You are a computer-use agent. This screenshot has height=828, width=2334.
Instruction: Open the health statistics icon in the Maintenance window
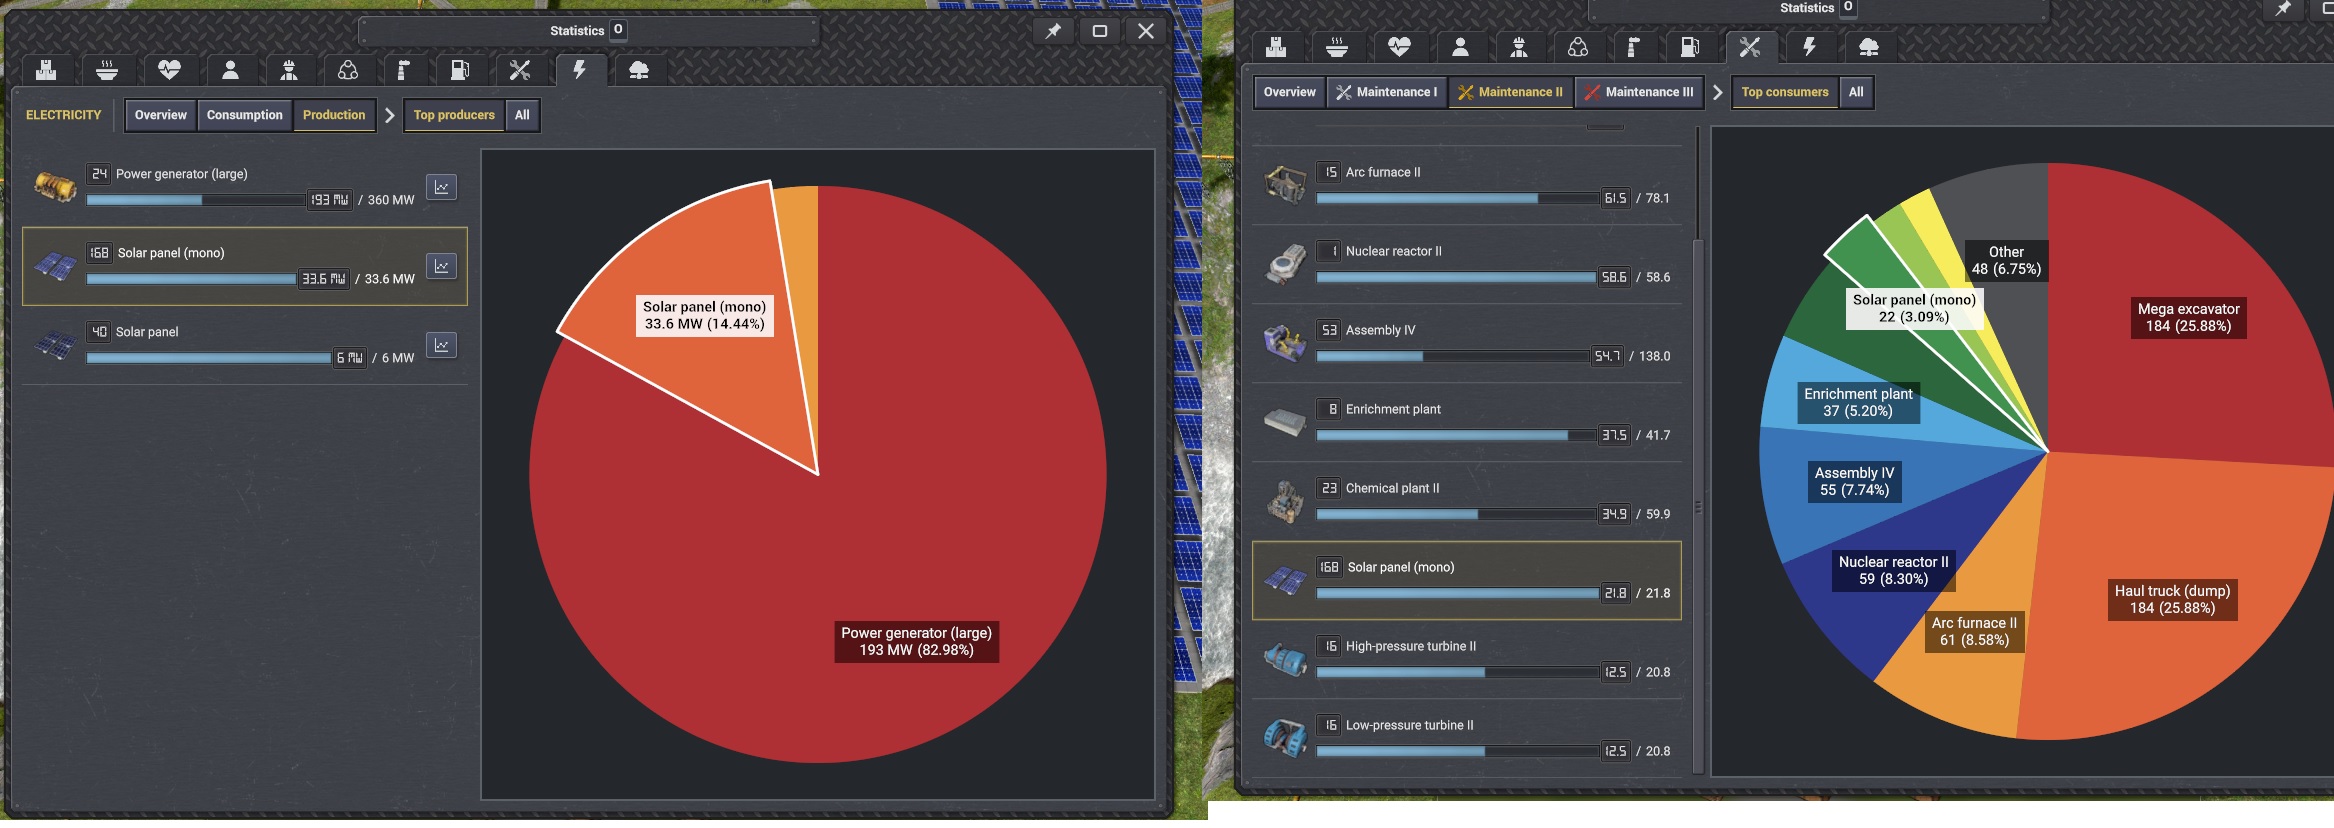coord(1399,47)
